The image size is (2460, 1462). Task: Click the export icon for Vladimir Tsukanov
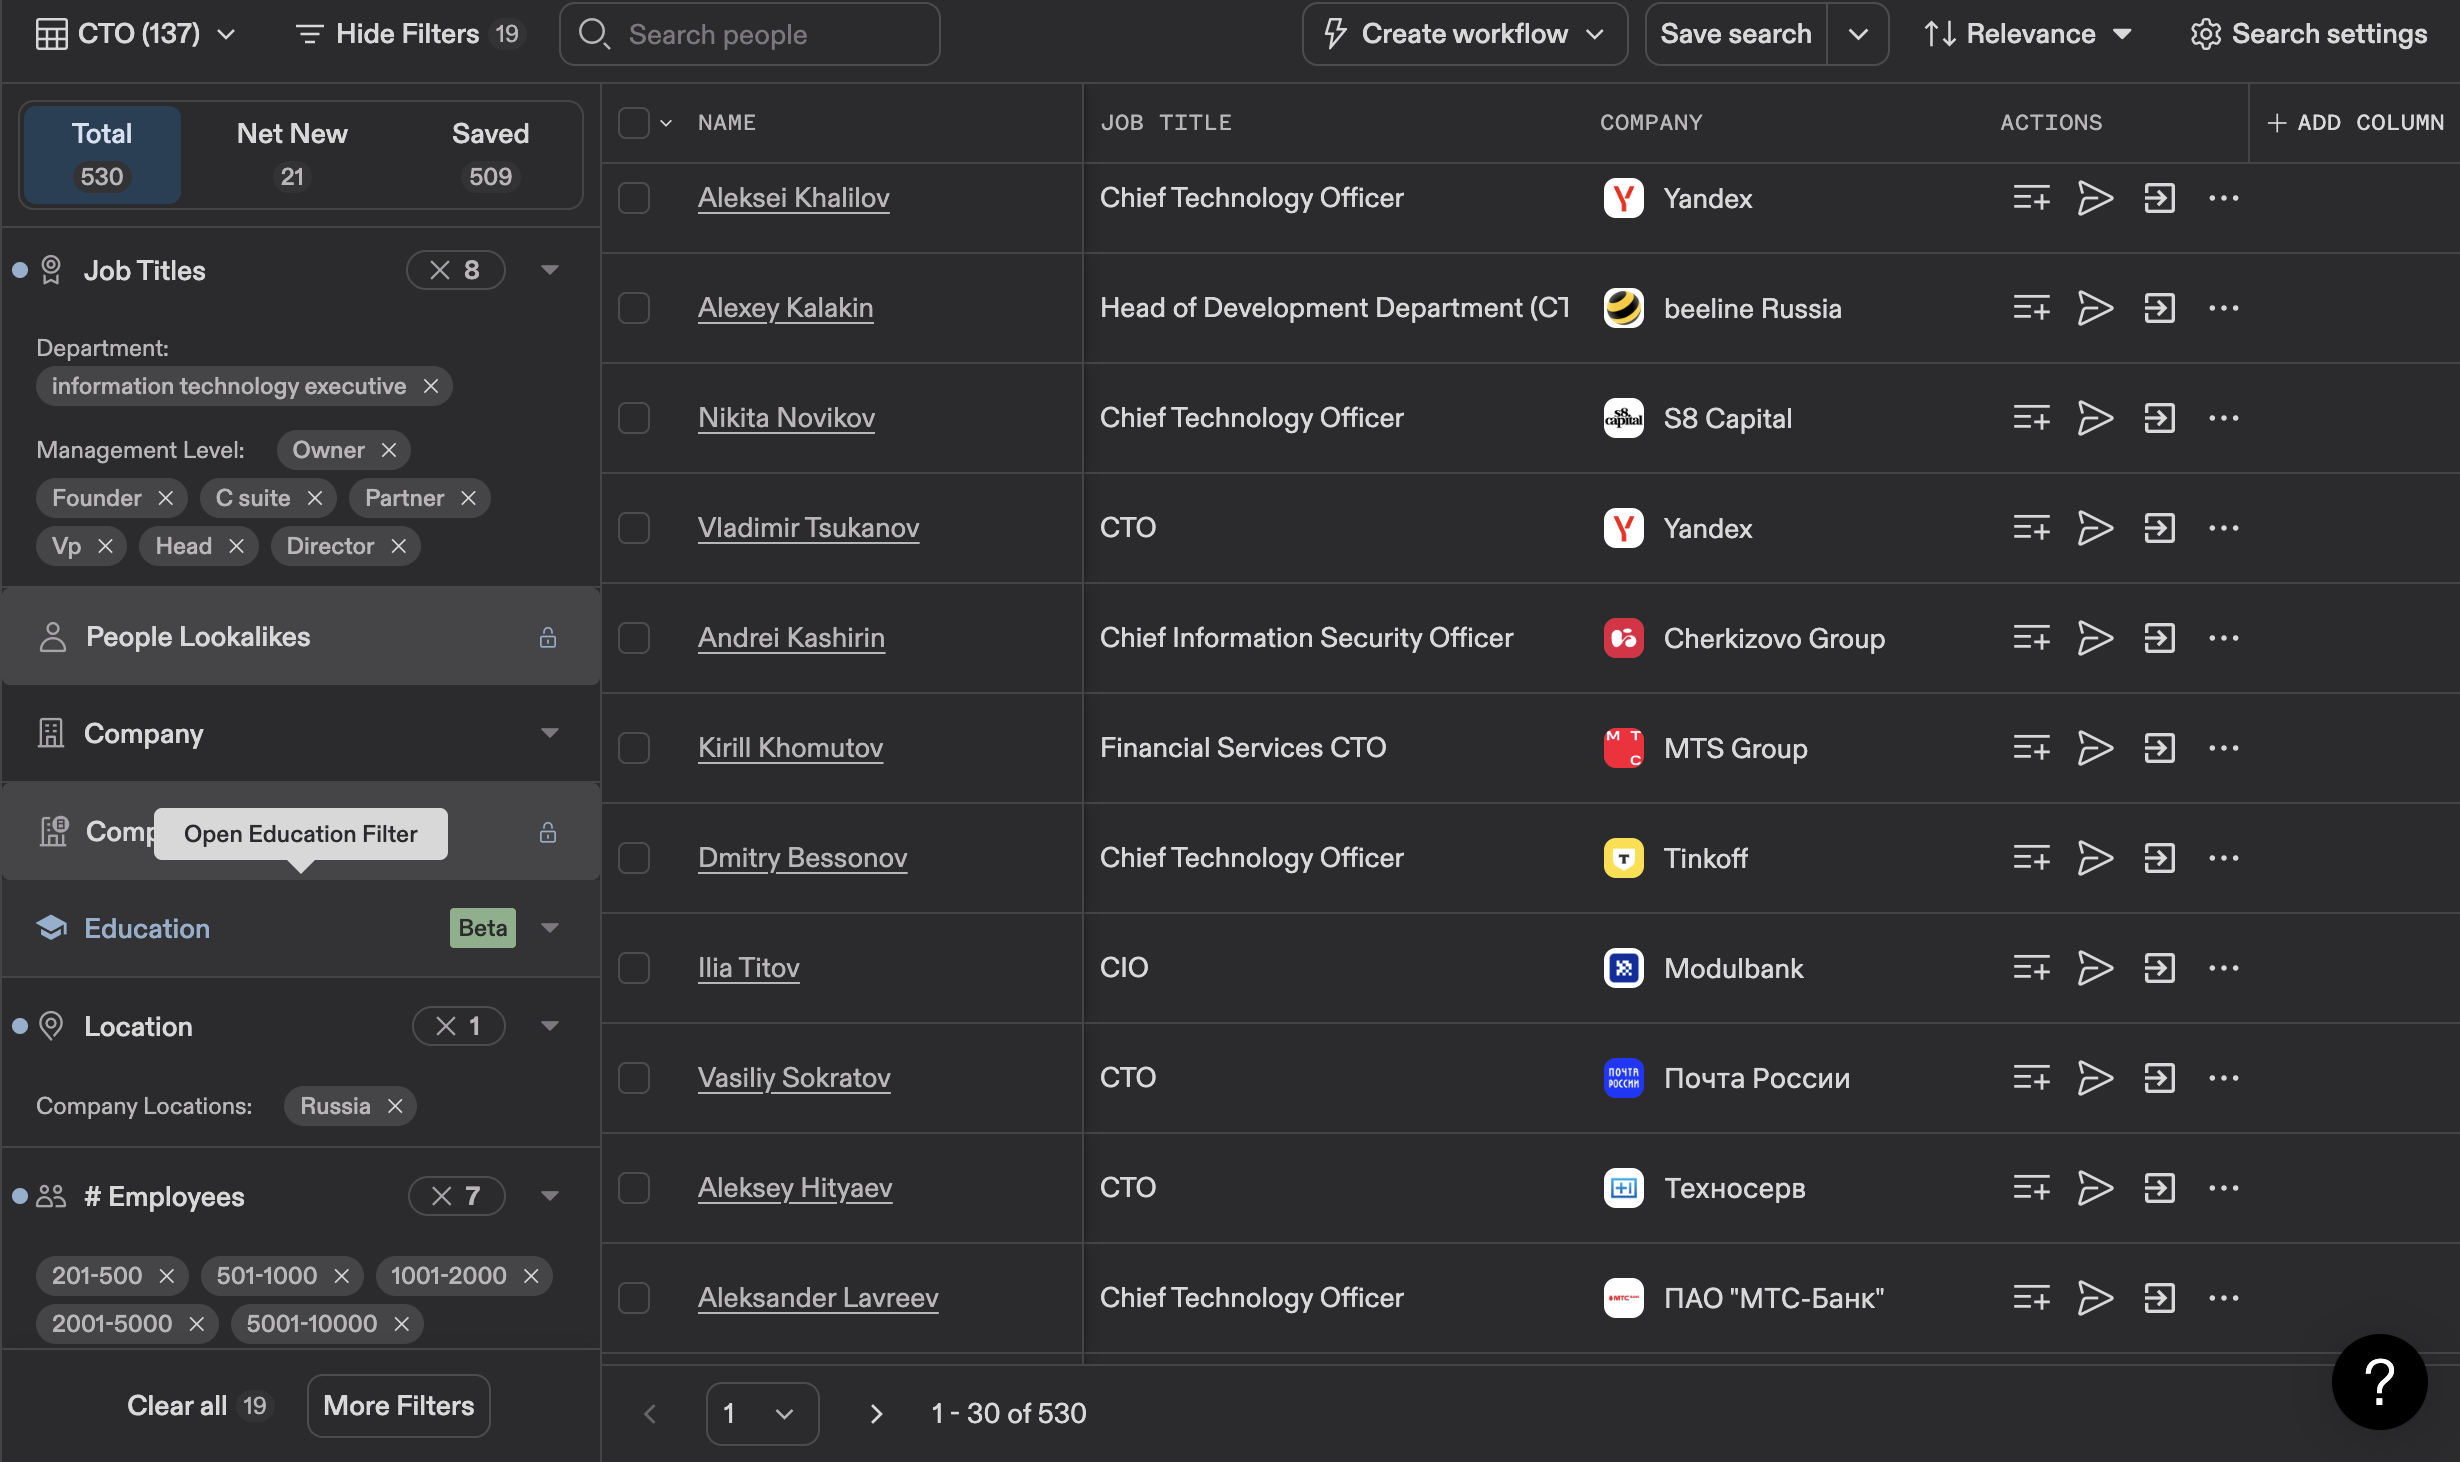coord(2159,528)
